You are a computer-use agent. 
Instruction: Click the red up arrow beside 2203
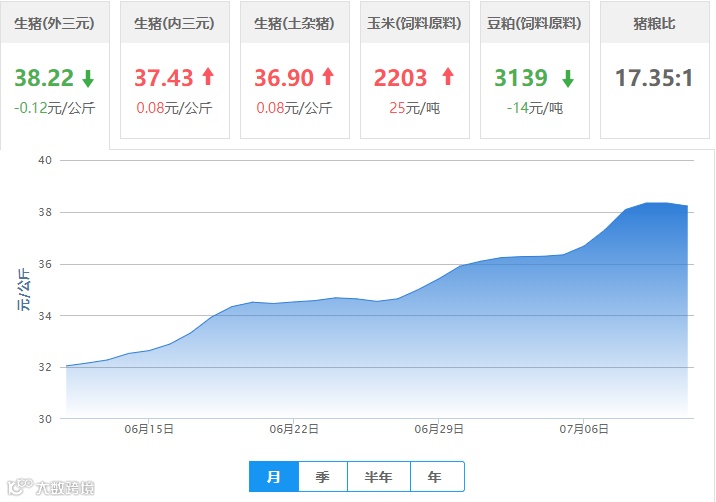point(448,76)
